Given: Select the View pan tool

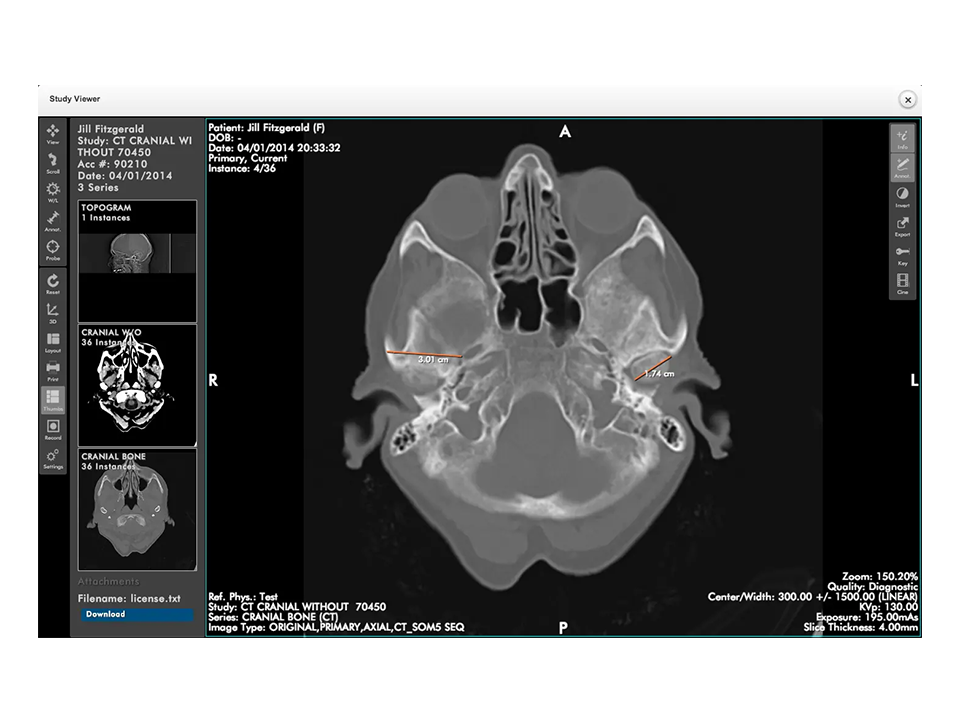Looking at the screenshot, I should click(53, 135).
